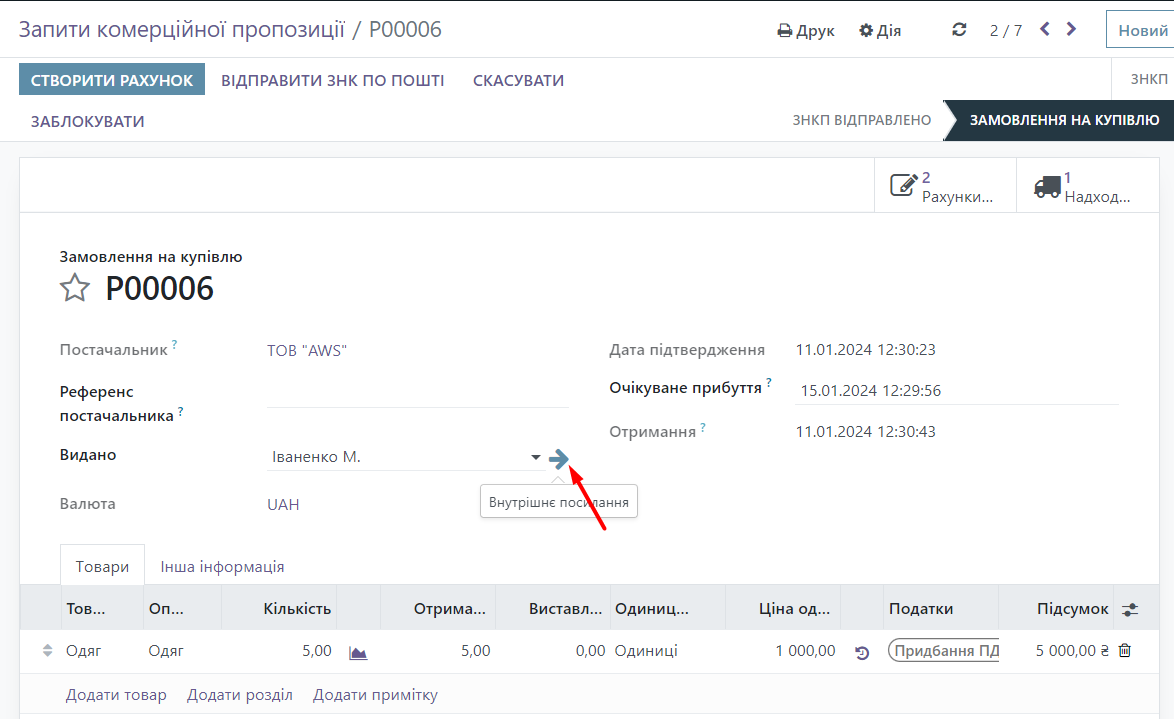Click the refresh icon near record counter
This screenshot has height=719, width=1174.
(x=960, y=30)
